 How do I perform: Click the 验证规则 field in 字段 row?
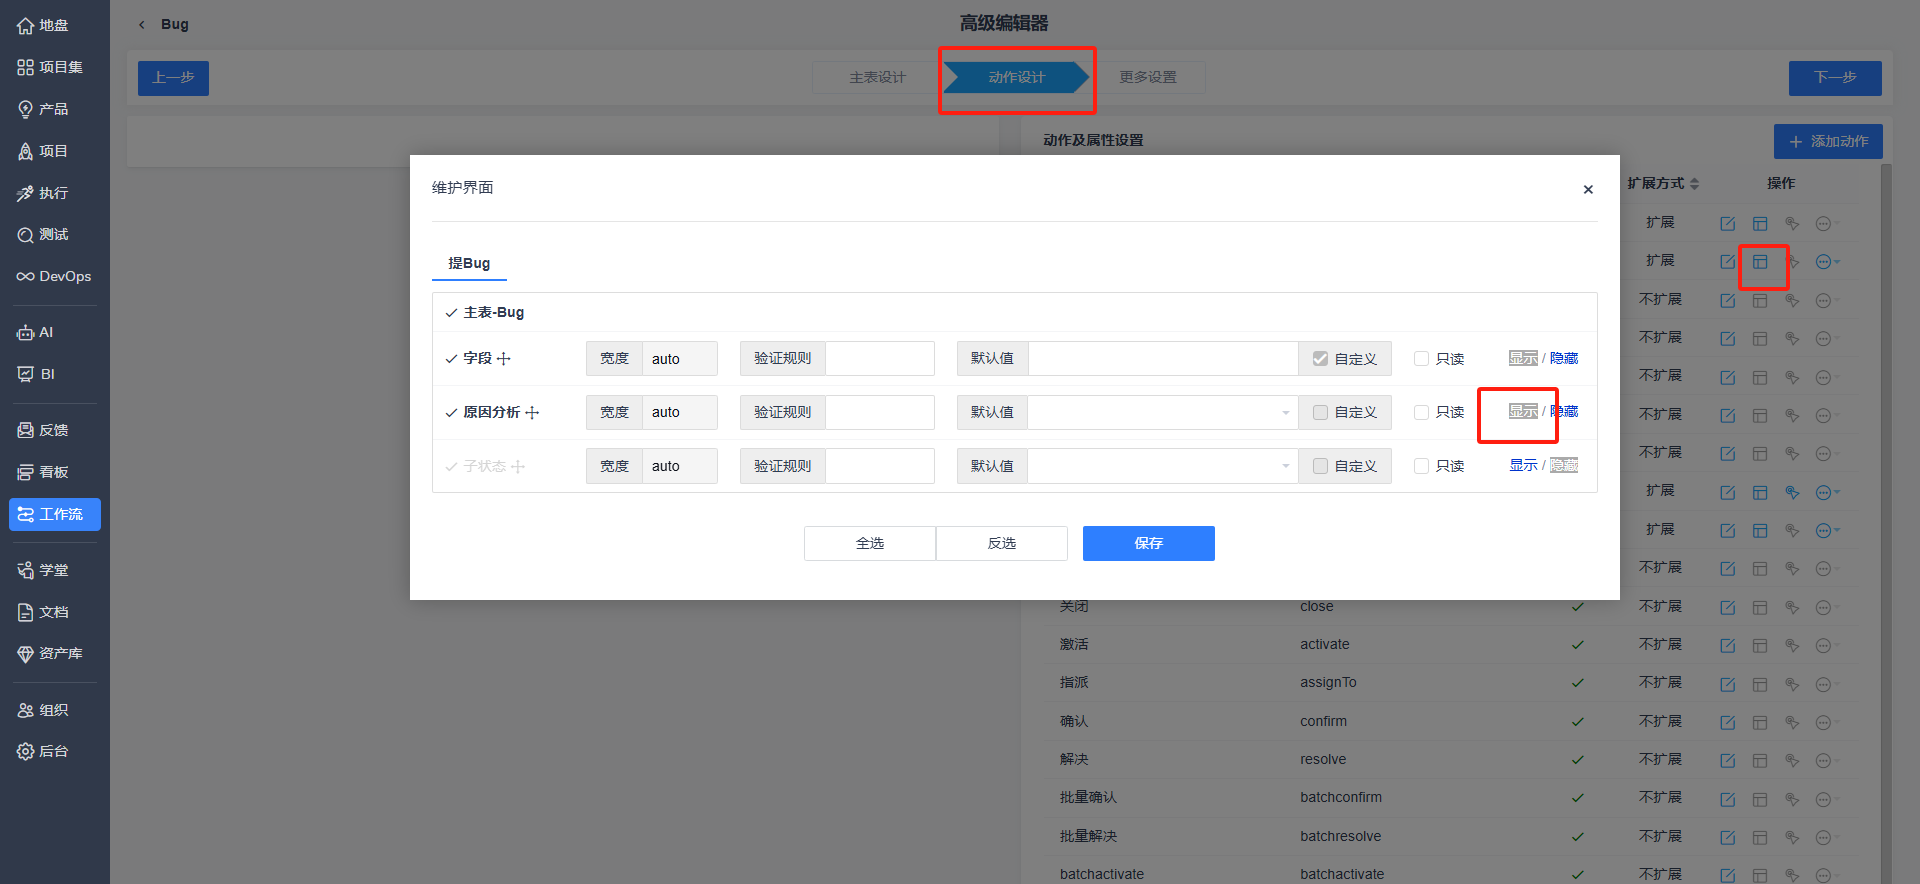880,358
